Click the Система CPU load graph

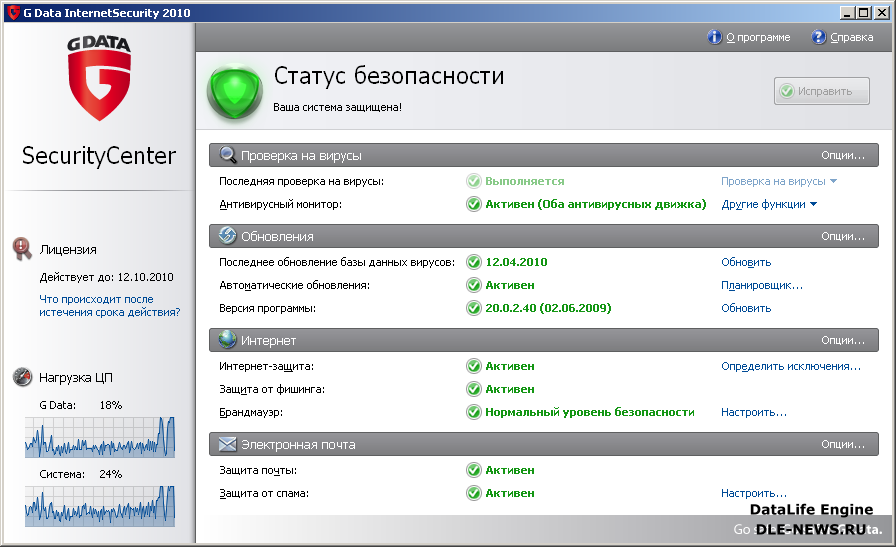click(99, 506)
